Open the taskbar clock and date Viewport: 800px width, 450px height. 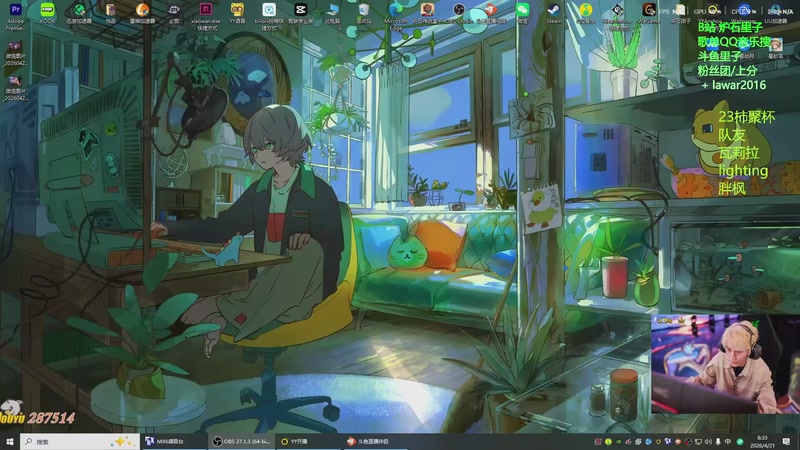click(x=763, y=441)
